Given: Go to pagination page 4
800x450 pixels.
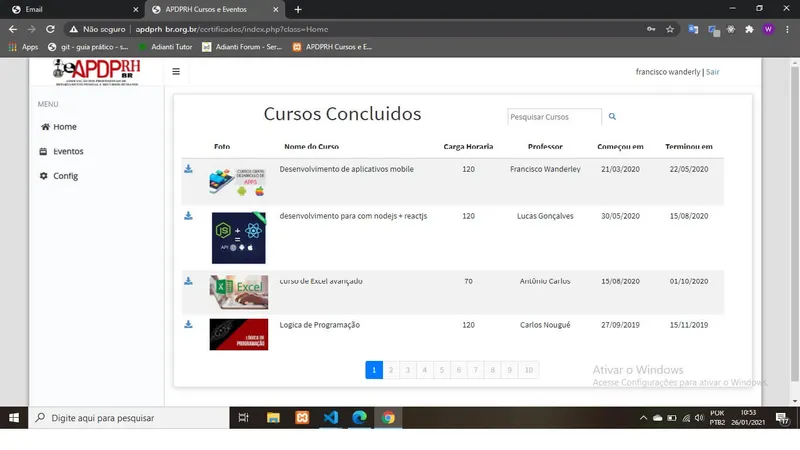Looking at the screenshot, I should click(424, 370).
